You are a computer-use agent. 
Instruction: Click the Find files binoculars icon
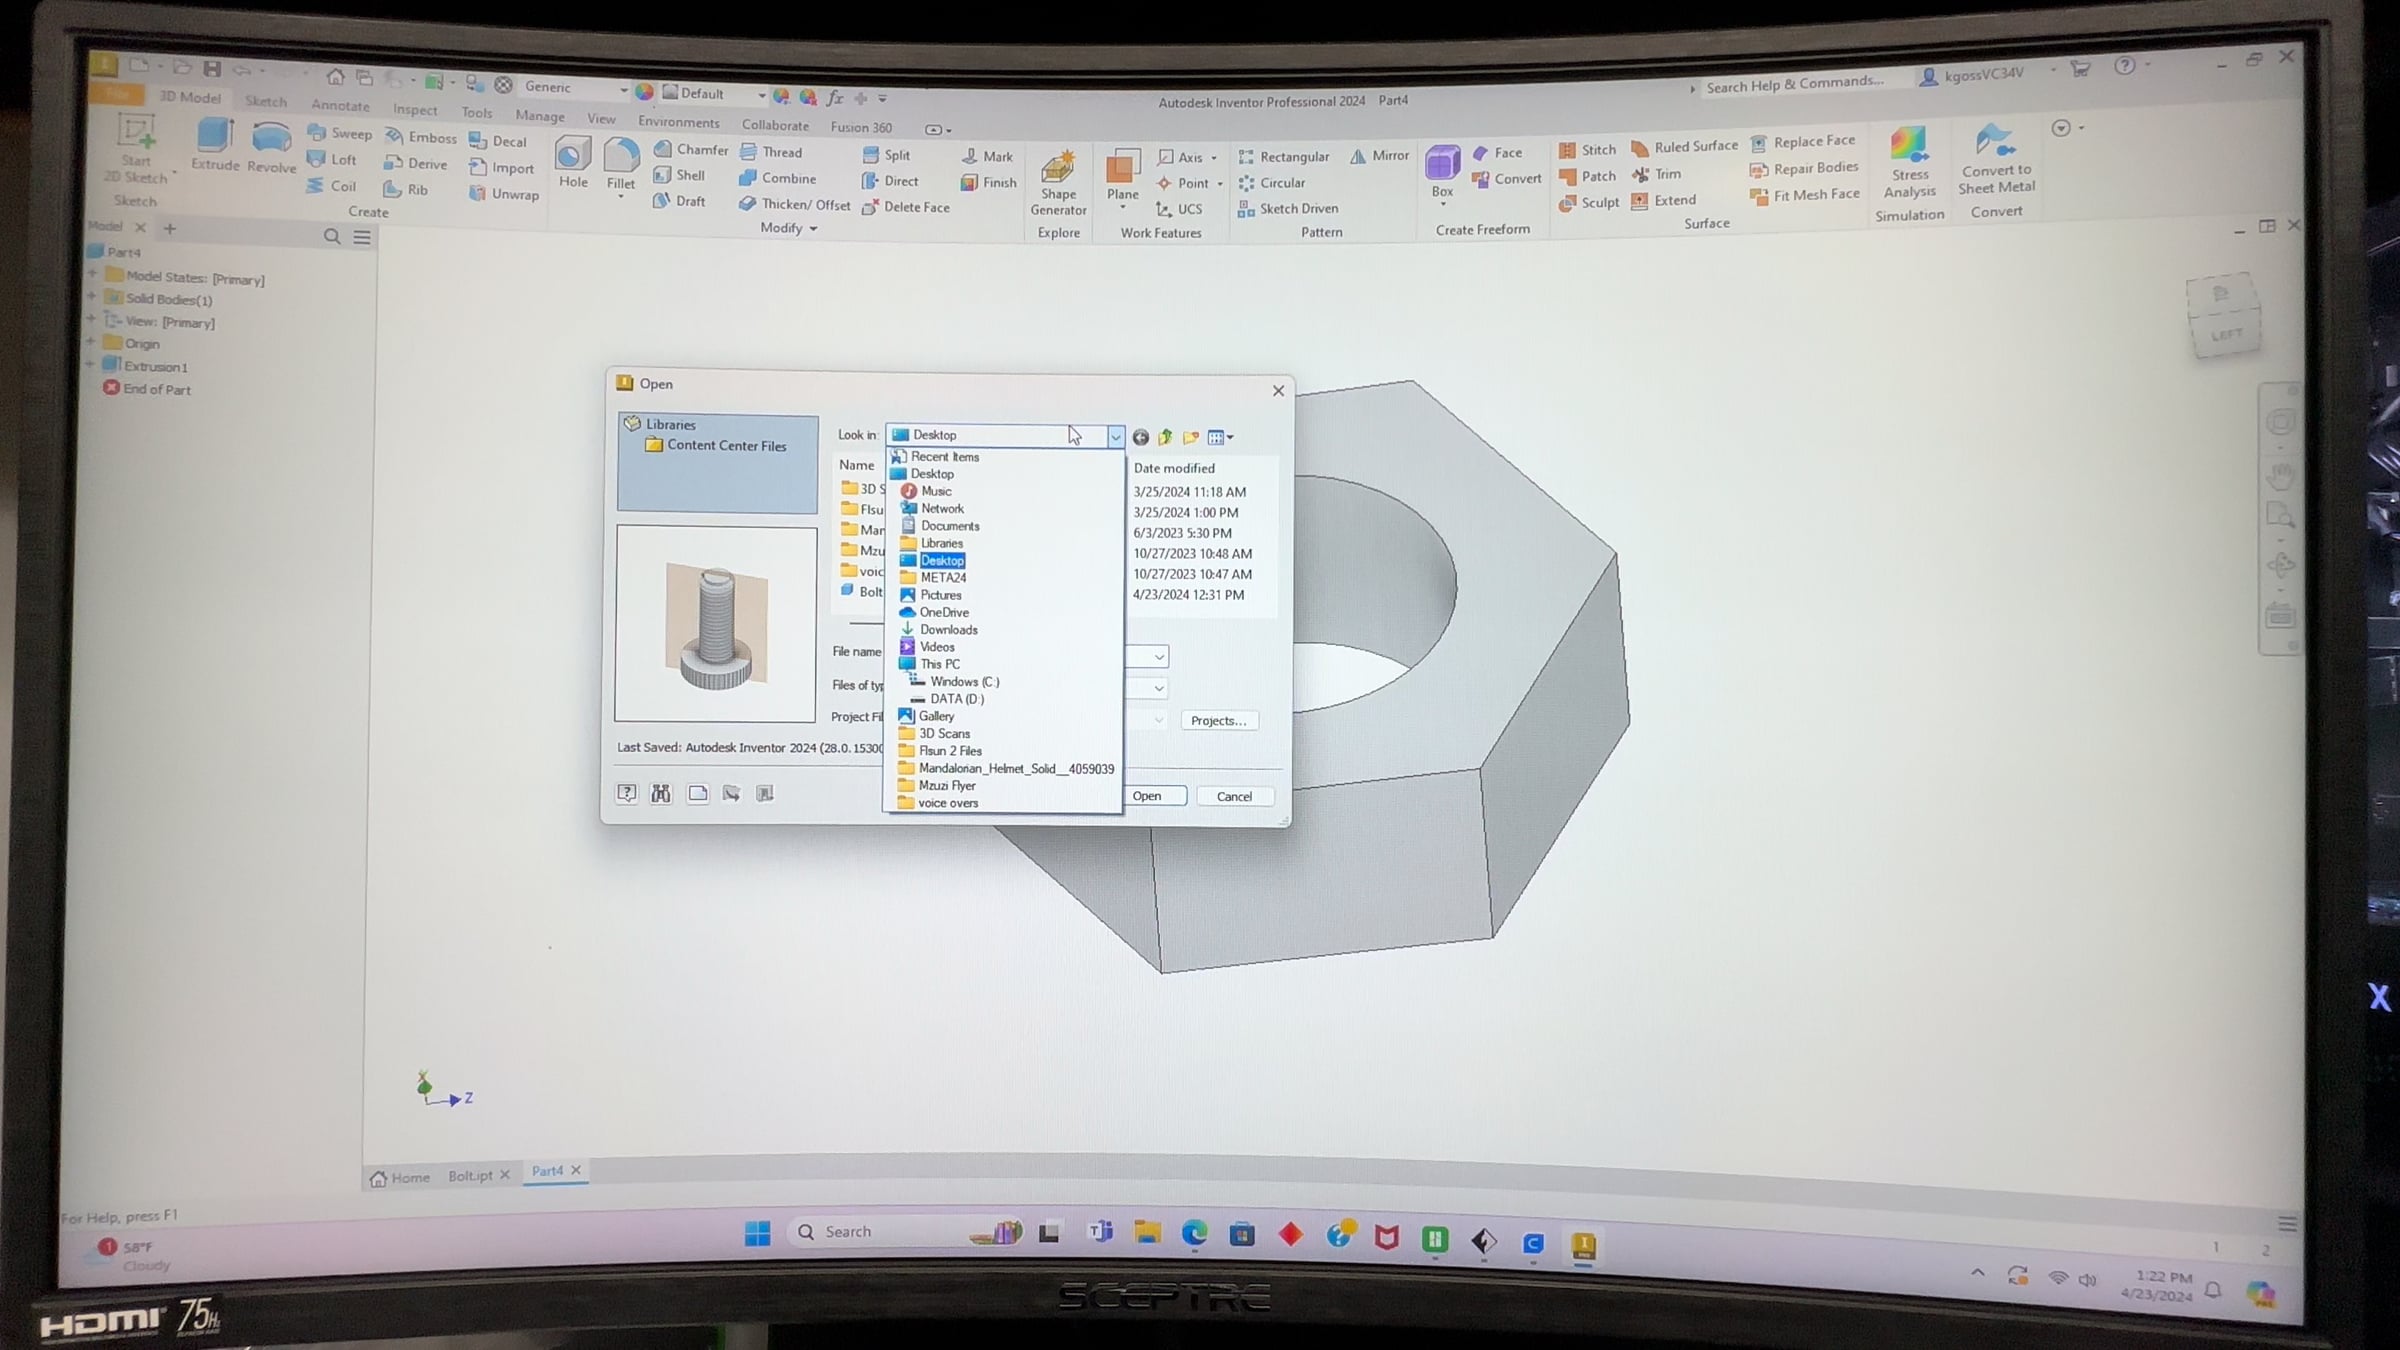(x=661, y=793)
